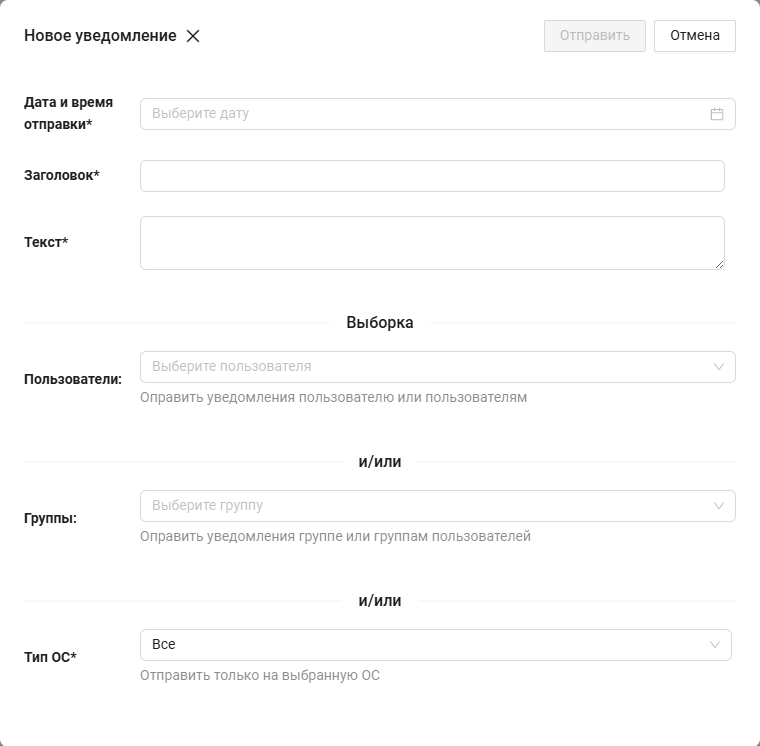This screenshot has height=746, width=760.
Task: Open the Тип ОС dropdown showing Все
Action: (x=420, y=645)
